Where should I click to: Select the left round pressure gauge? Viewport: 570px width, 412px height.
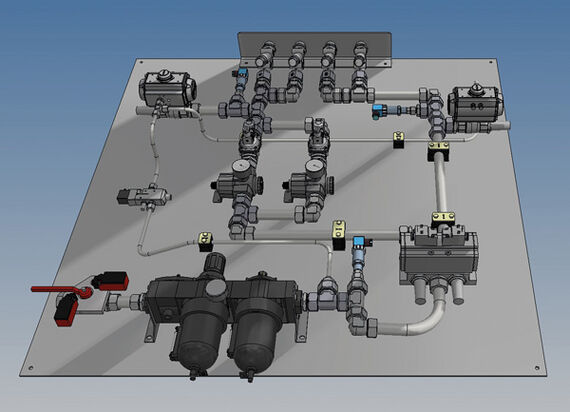[241, 167]
